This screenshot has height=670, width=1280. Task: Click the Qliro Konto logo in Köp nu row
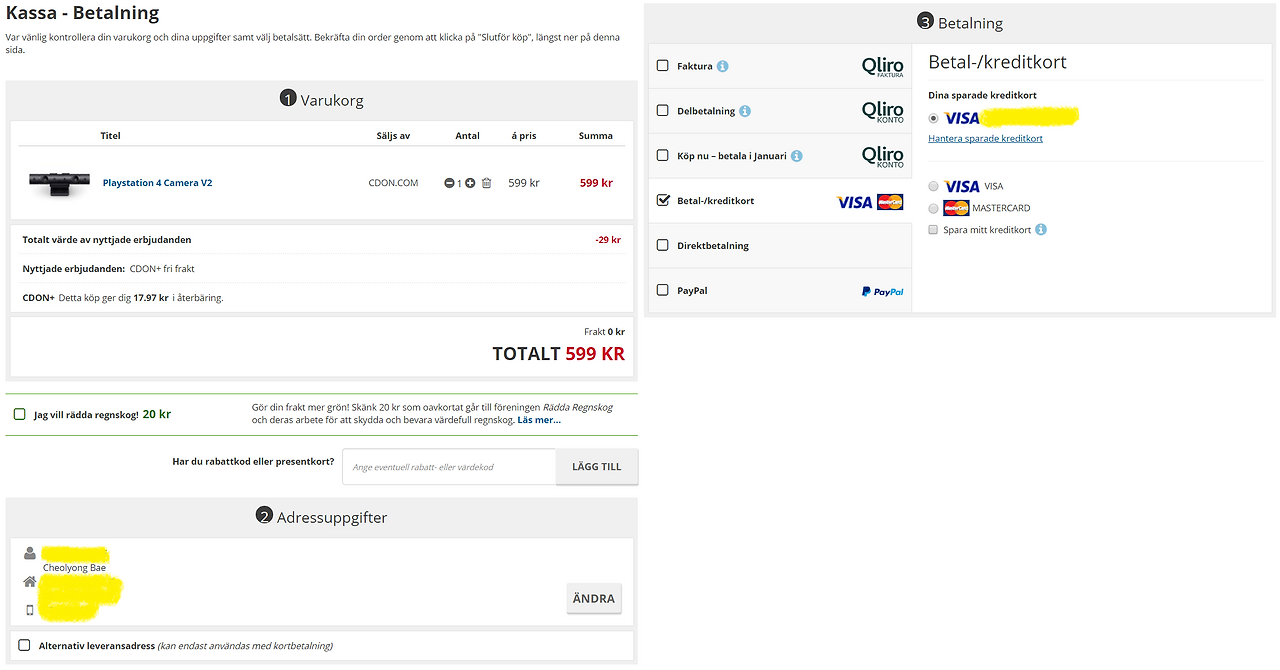click(883, 157)
